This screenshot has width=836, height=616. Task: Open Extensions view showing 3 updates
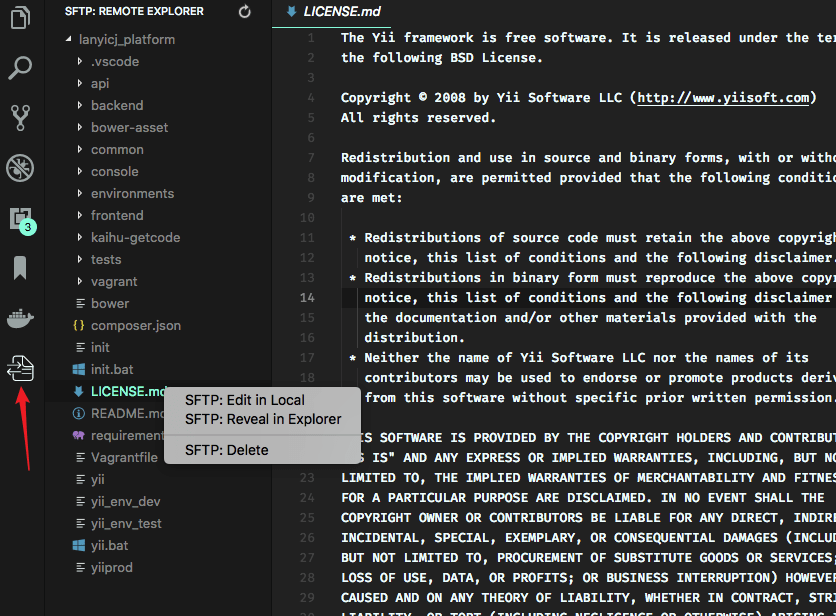point(21,218)
